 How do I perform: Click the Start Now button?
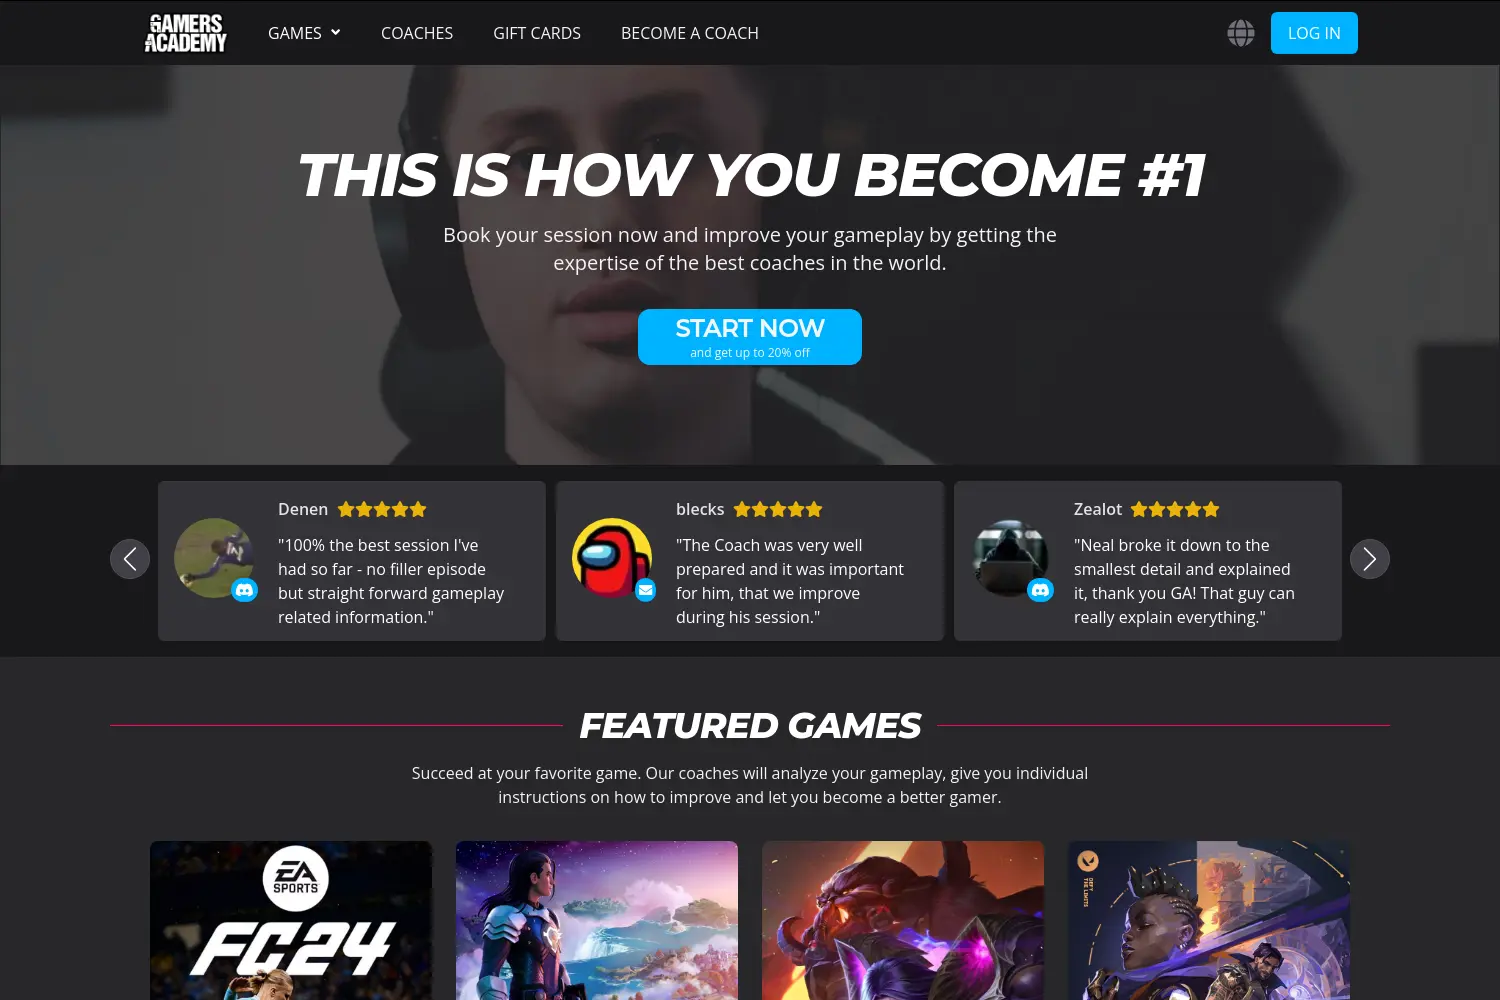pos(750,337)
